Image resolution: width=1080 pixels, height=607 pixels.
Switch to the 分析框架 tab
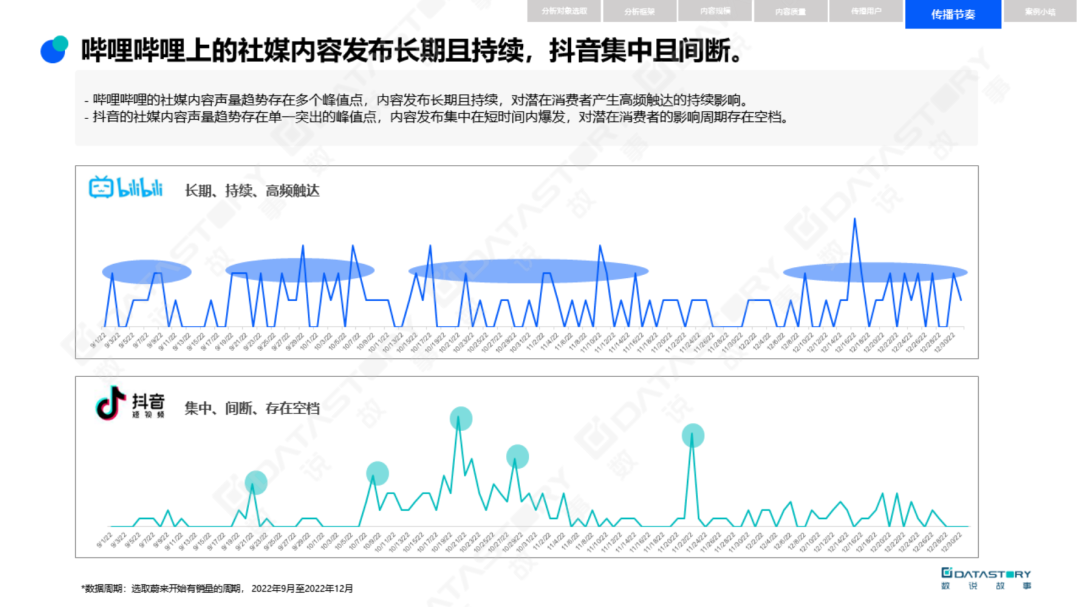[x=639, y=11]
